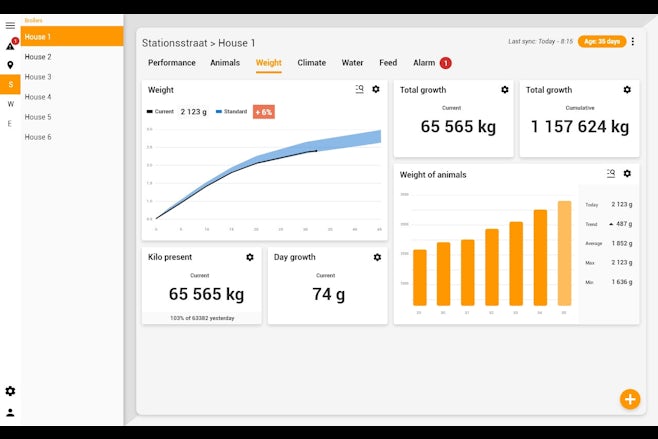Viewport: 658px width, 439px height.
Task: Open the three-dot more options menu
Action: click(x=633, y=41)
